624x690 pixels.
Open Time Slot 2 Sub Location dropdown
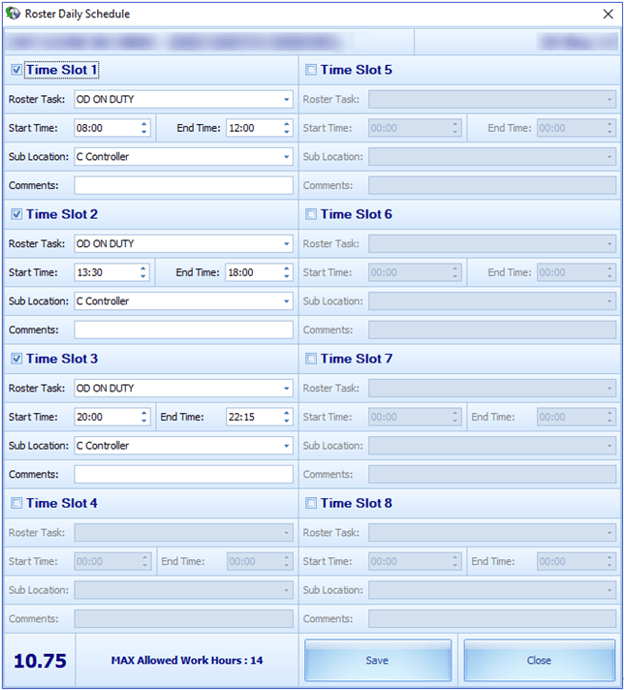tap(286, 301)
